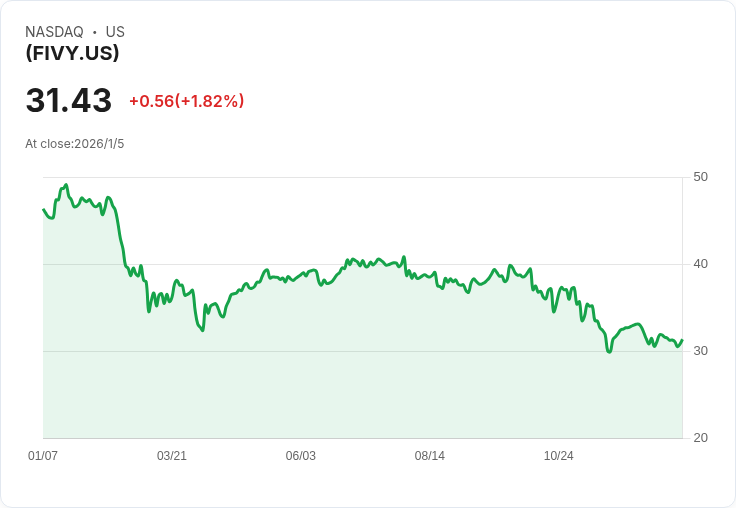Image resolution: width=736 pixels, height=508 pixels.
Task: Click the NASDAQ exchange label
Action: click(54, 32)
